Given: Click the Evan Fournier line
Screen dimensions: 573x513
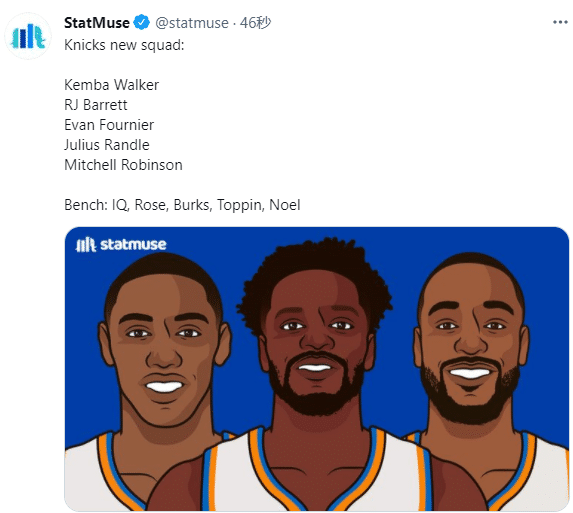Looking at the screenshot, I should tap(109, 125).
